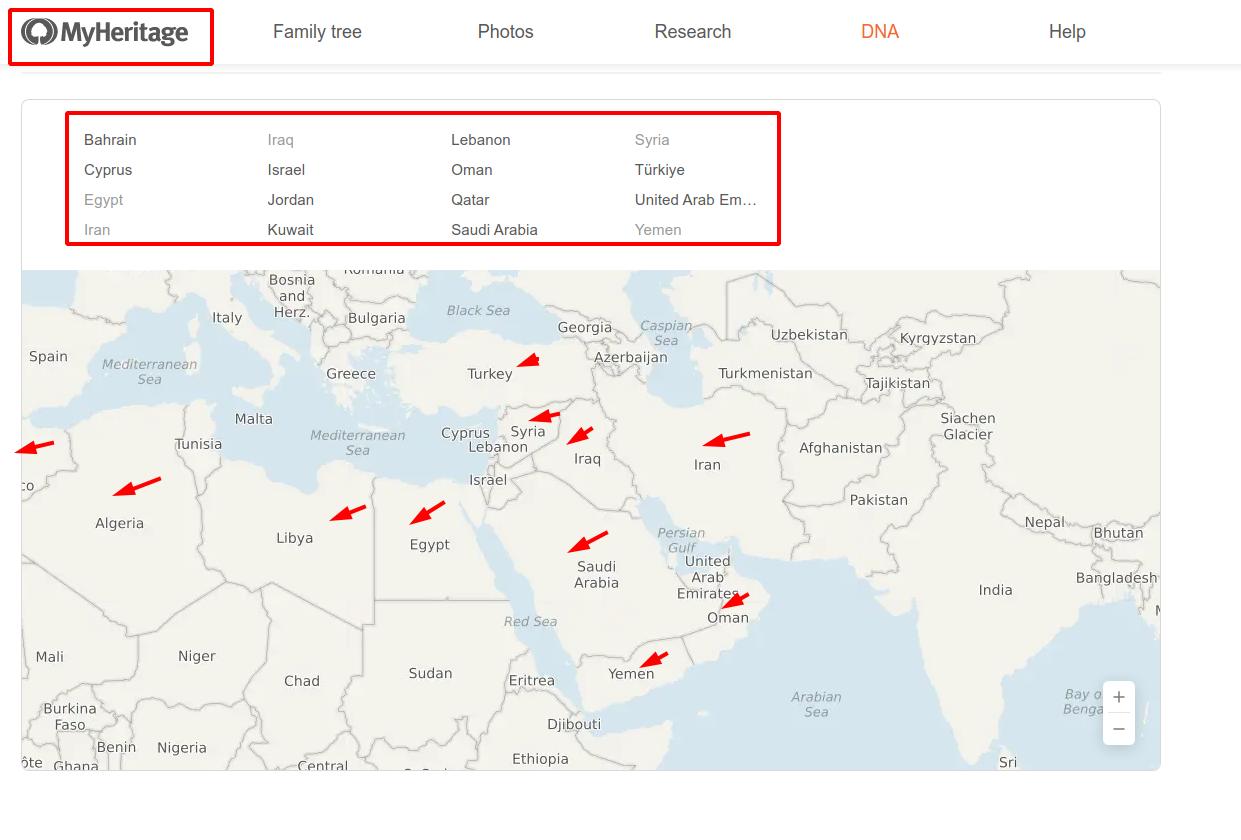The height and width of the screenshot is (840, 1241).
Task: Open the Family tree menu
Action: point(317,32)
